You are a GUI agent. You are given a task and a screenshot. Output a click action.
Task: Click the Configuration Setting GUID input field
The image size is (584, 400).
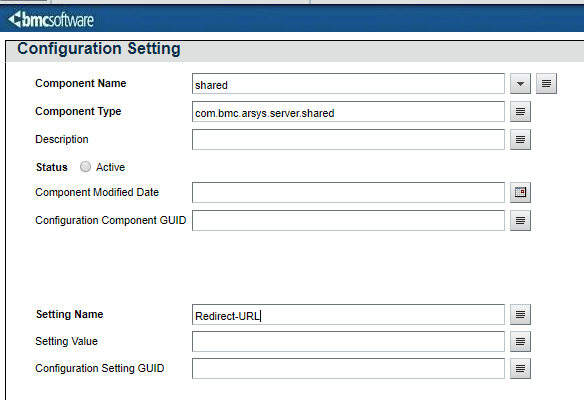(x=348, y=368)
